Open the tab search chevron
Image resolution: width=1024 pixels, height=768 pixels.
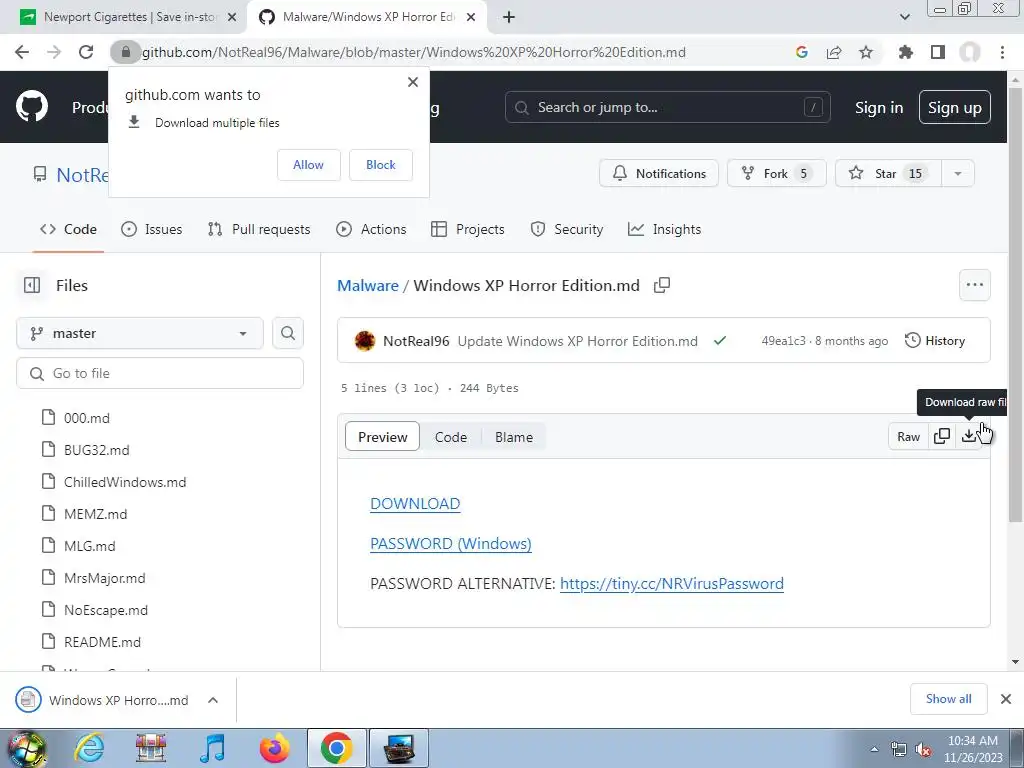click(904, 17)
